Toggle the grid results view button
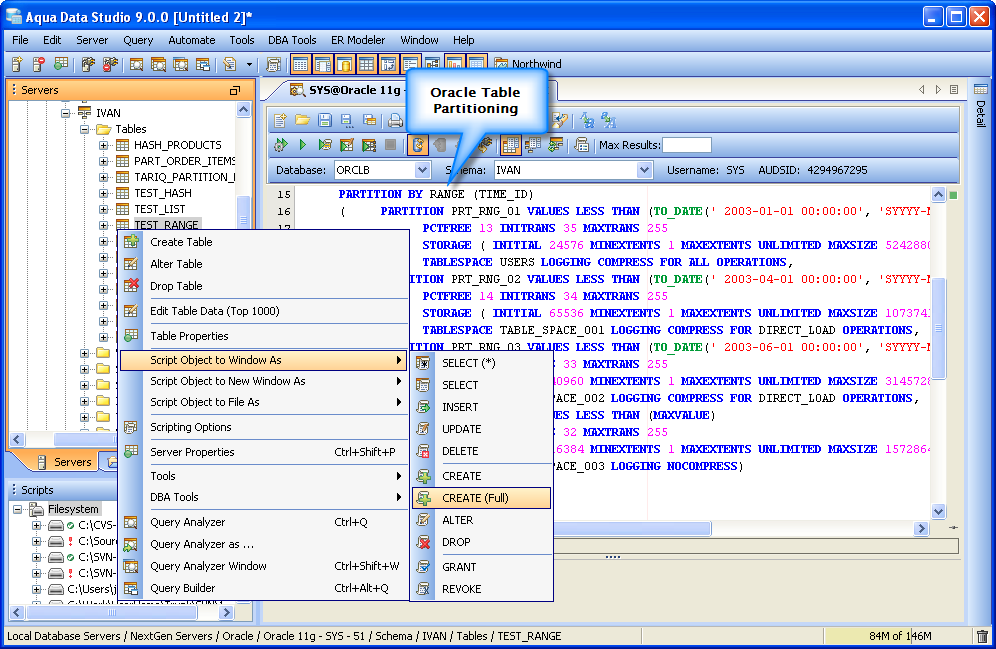 510,145
